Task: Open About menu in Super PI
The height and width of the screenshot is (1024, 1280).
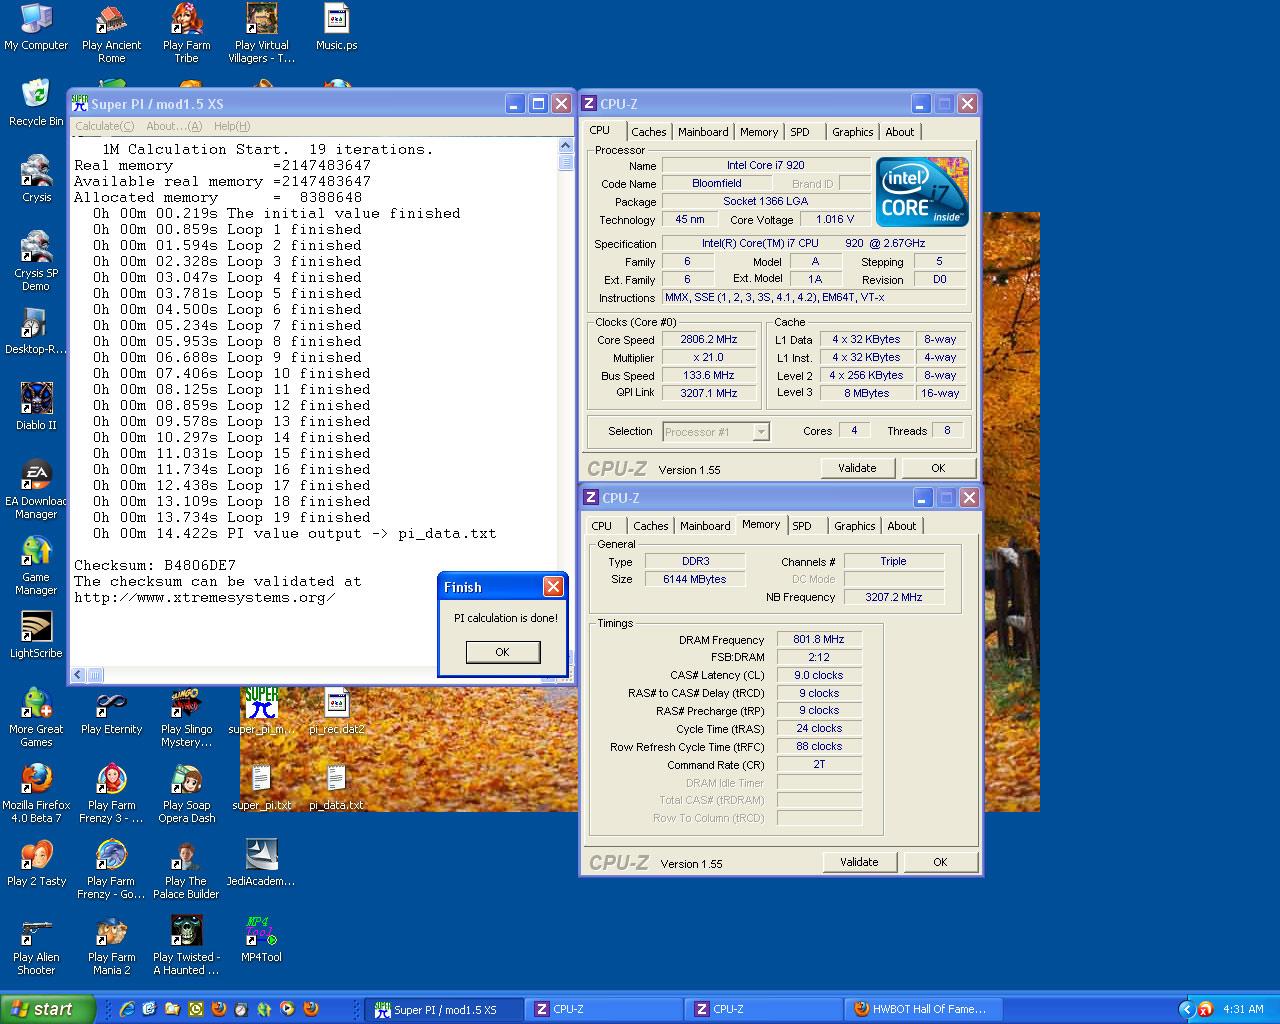Action: pyautogui.click(x=174, y=126)
